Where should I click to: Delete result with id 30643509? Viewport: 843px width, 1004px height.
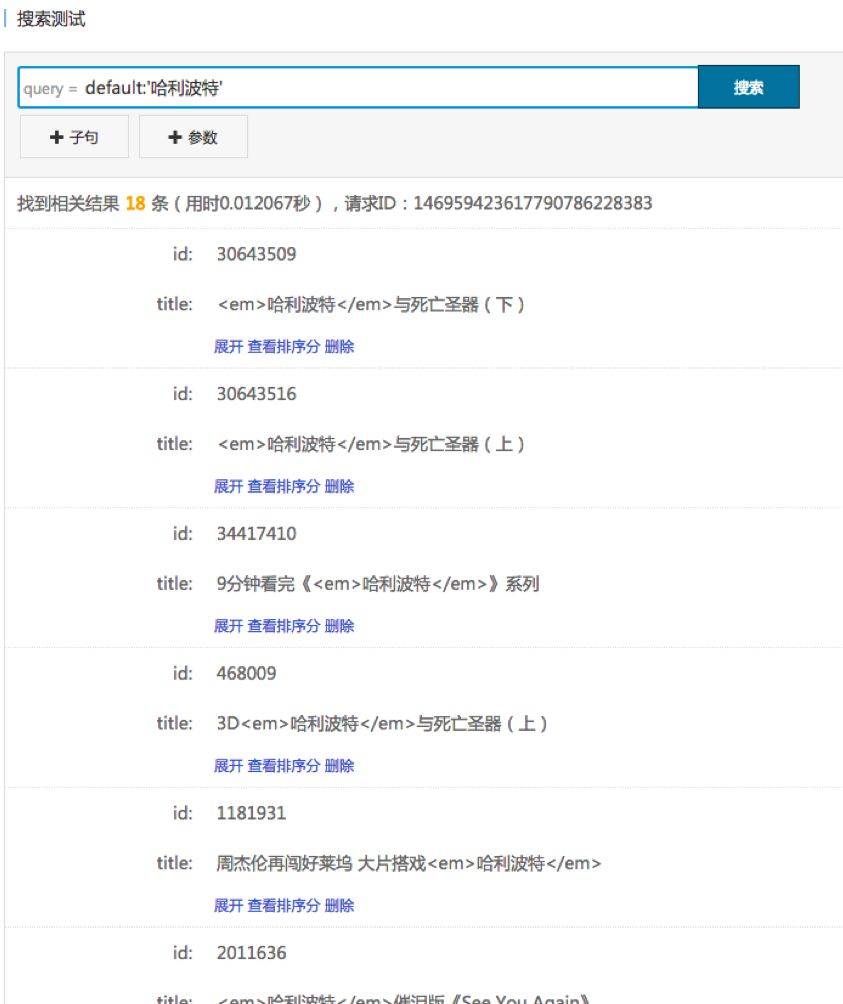tap(339, 347)
